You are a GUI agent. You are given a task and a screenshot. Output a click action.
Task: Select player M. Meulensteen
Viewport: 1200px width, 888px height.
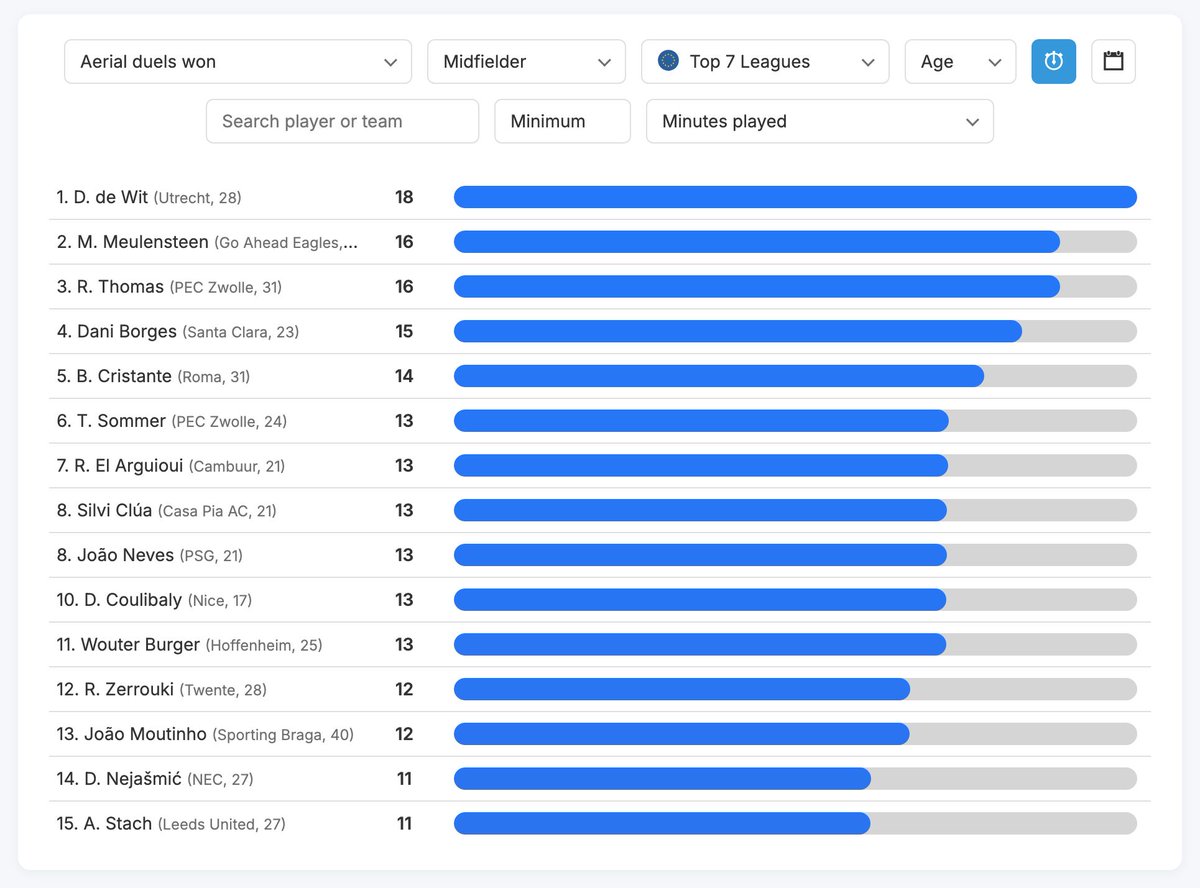click(142, 242)
